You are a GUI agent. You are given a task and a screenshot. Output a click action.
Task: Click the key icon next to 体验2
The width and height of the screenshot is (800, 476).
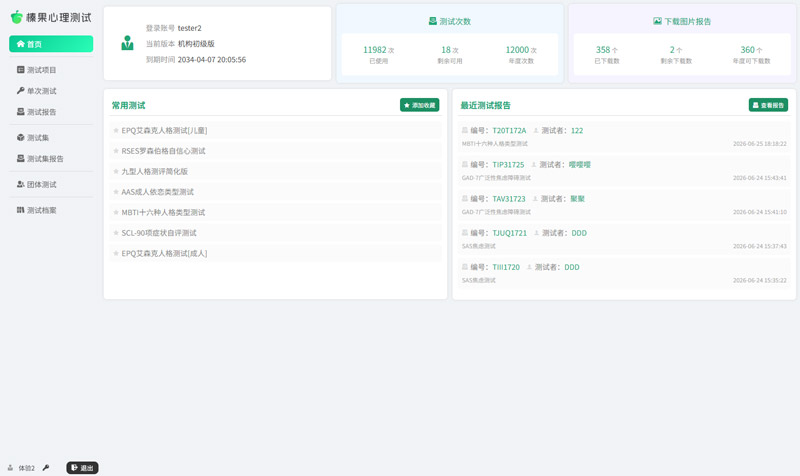pyautogui.click(x=45, y=467)
